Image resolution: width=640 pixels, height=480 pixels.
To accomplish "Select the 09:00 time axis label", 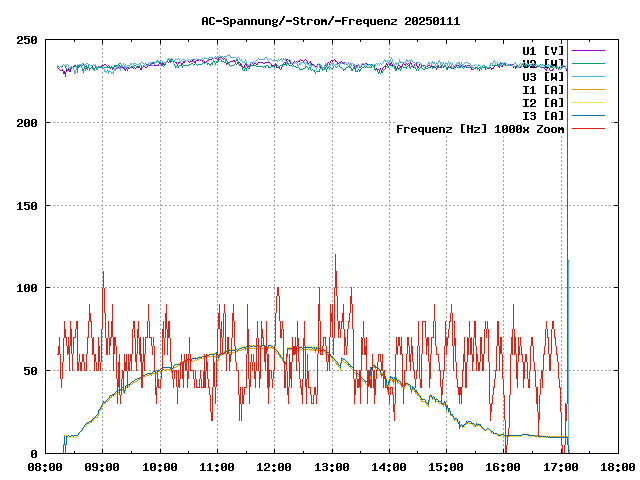I will point(102,467).
